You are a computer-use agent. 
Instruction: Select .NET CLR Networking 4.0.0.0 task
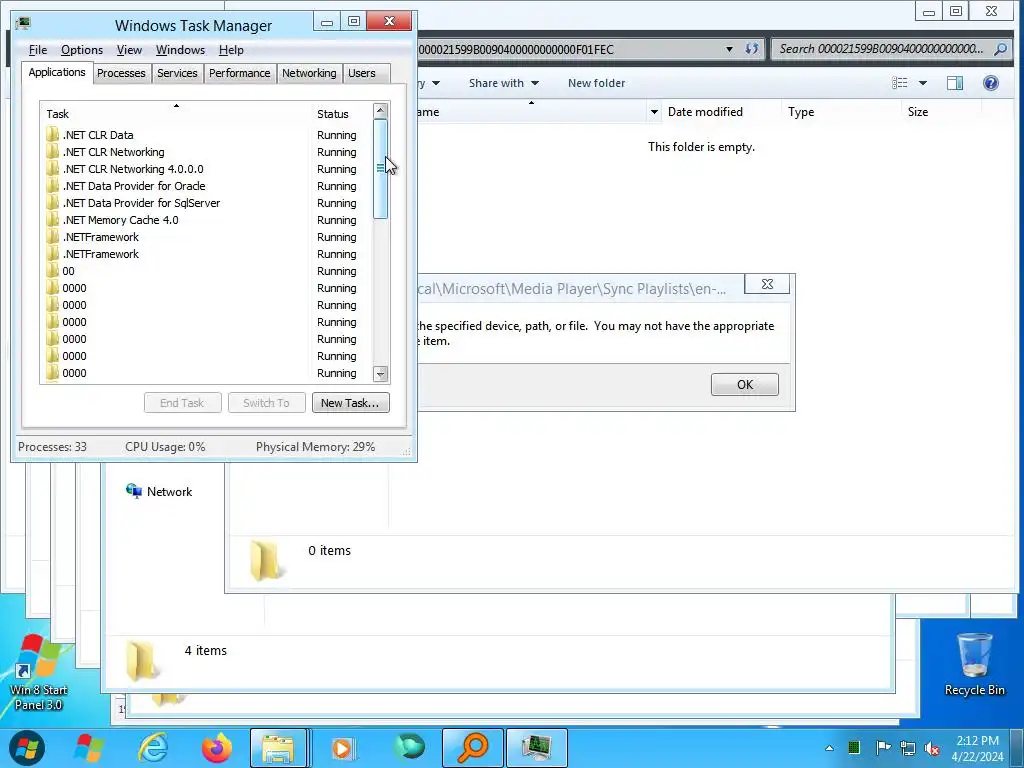pyautogui.click(x=205, y=169)
